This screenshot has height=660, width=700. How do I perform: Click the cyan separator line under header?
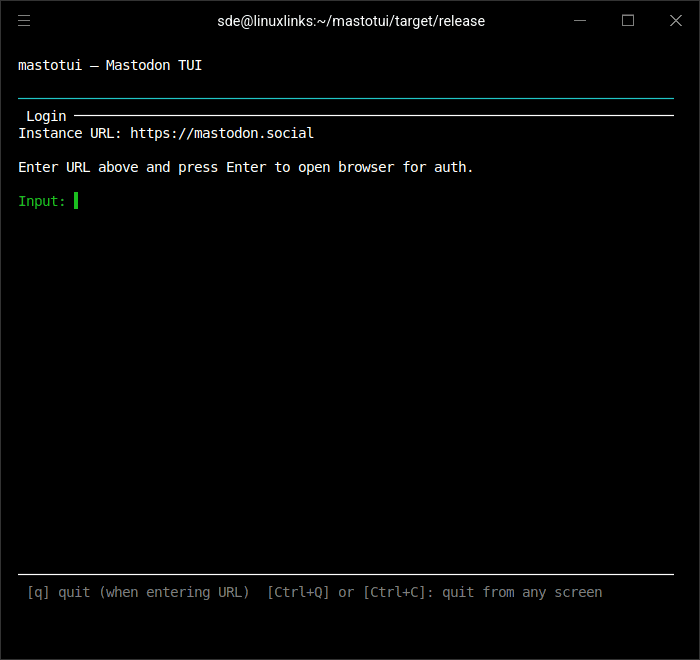pos(346,98)
